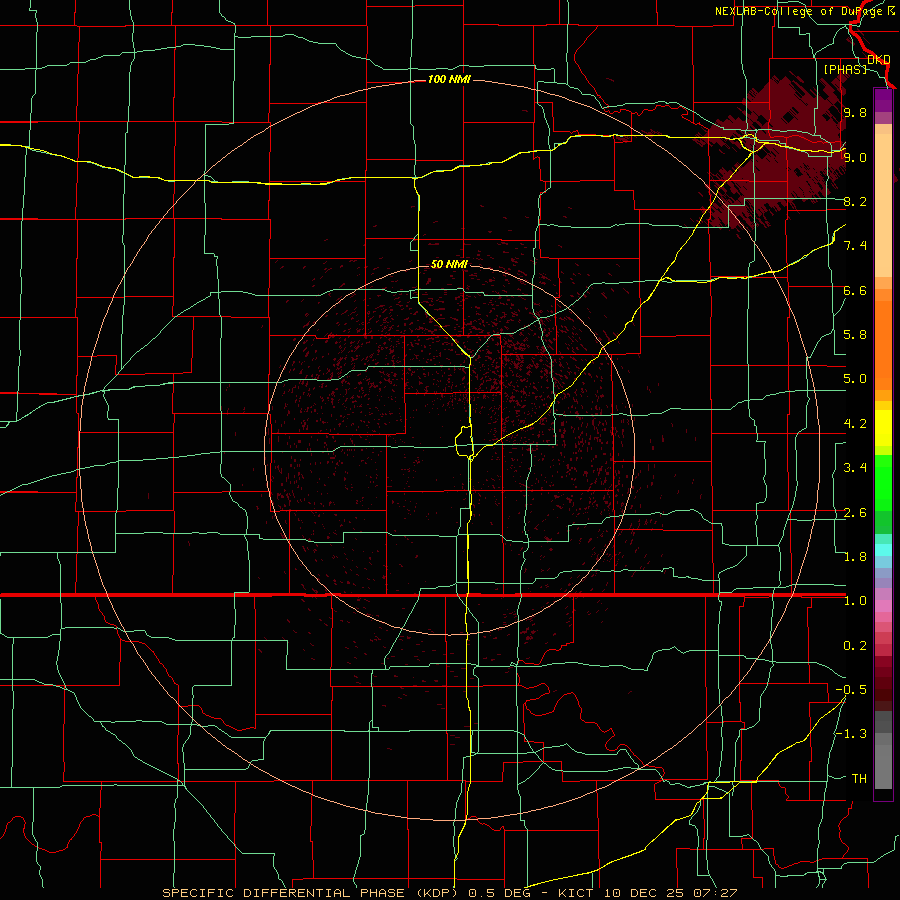The image size is (900, 900).
Task: Click the -0.5 value on the color scale
Action: [851, 690]
